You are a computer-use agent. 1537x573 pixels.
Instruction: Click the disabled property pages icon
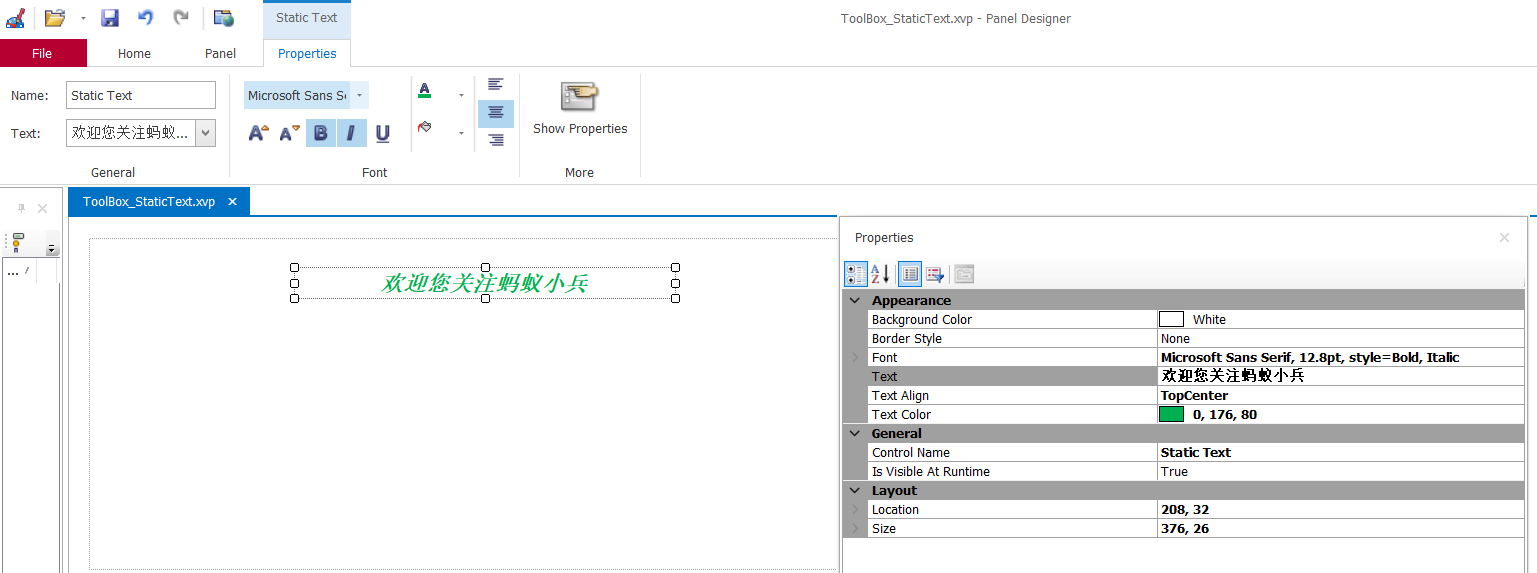point(964,274)
